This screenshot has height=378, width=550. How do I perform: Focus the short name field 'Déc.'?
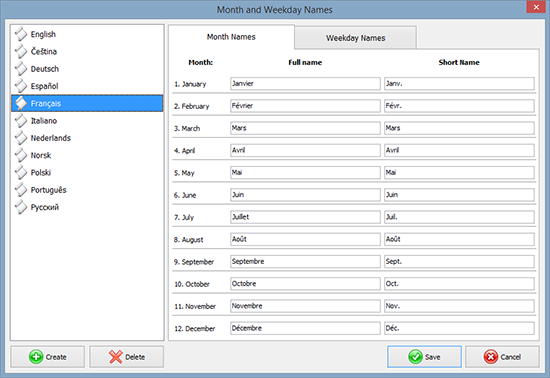click(x=459, y=328)
